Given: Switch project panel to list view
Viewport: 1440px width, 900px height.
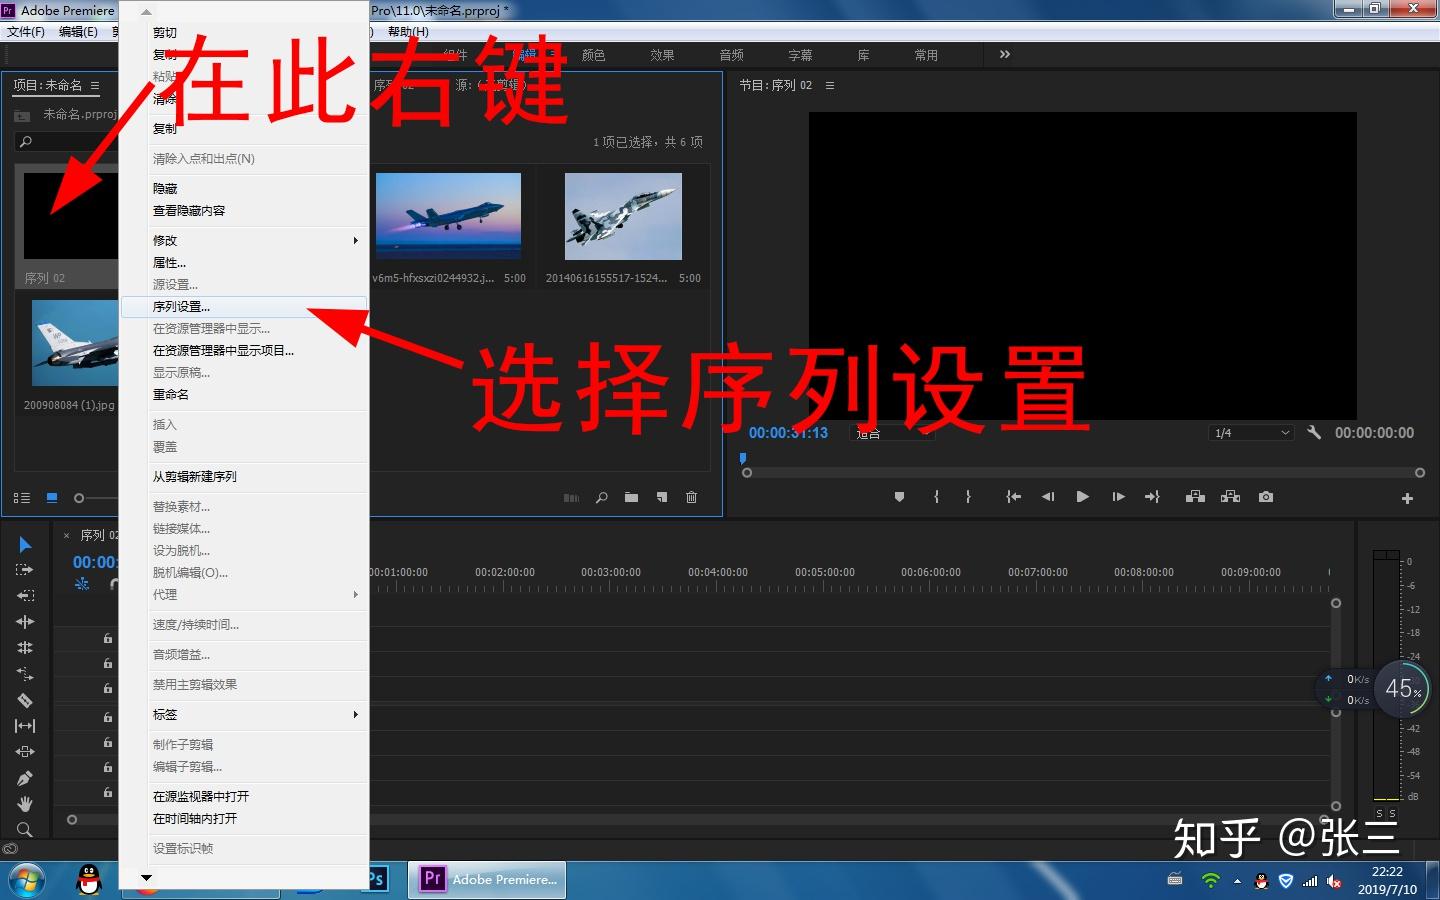Looking at the screenshot, I should [22, 497].
